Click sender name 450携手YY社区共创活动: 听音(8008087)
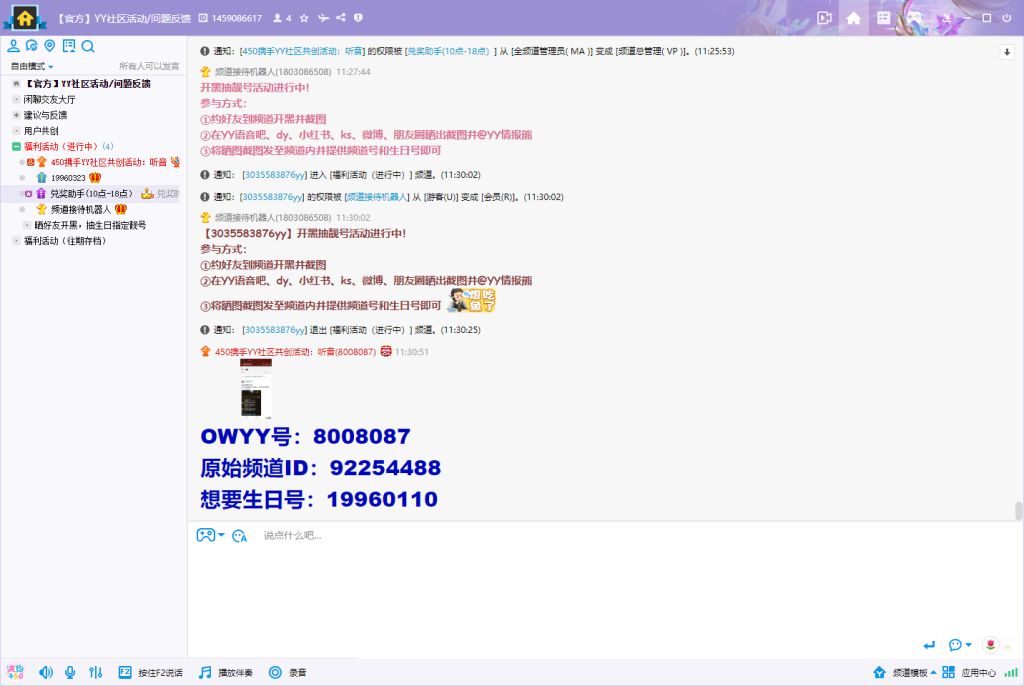1024x686 pixels. [x=296, y=351]
